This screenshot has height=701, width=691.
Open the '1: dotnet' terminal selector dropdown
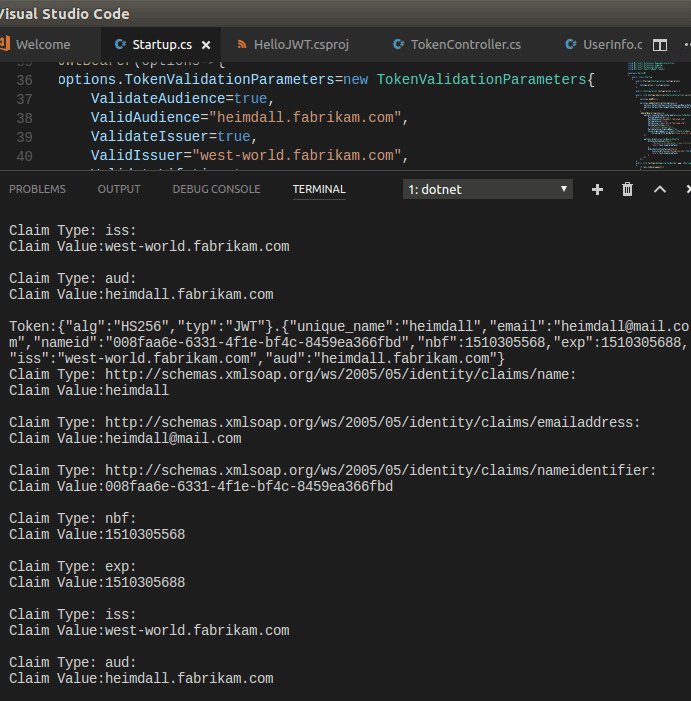click(x=487, y=189)
